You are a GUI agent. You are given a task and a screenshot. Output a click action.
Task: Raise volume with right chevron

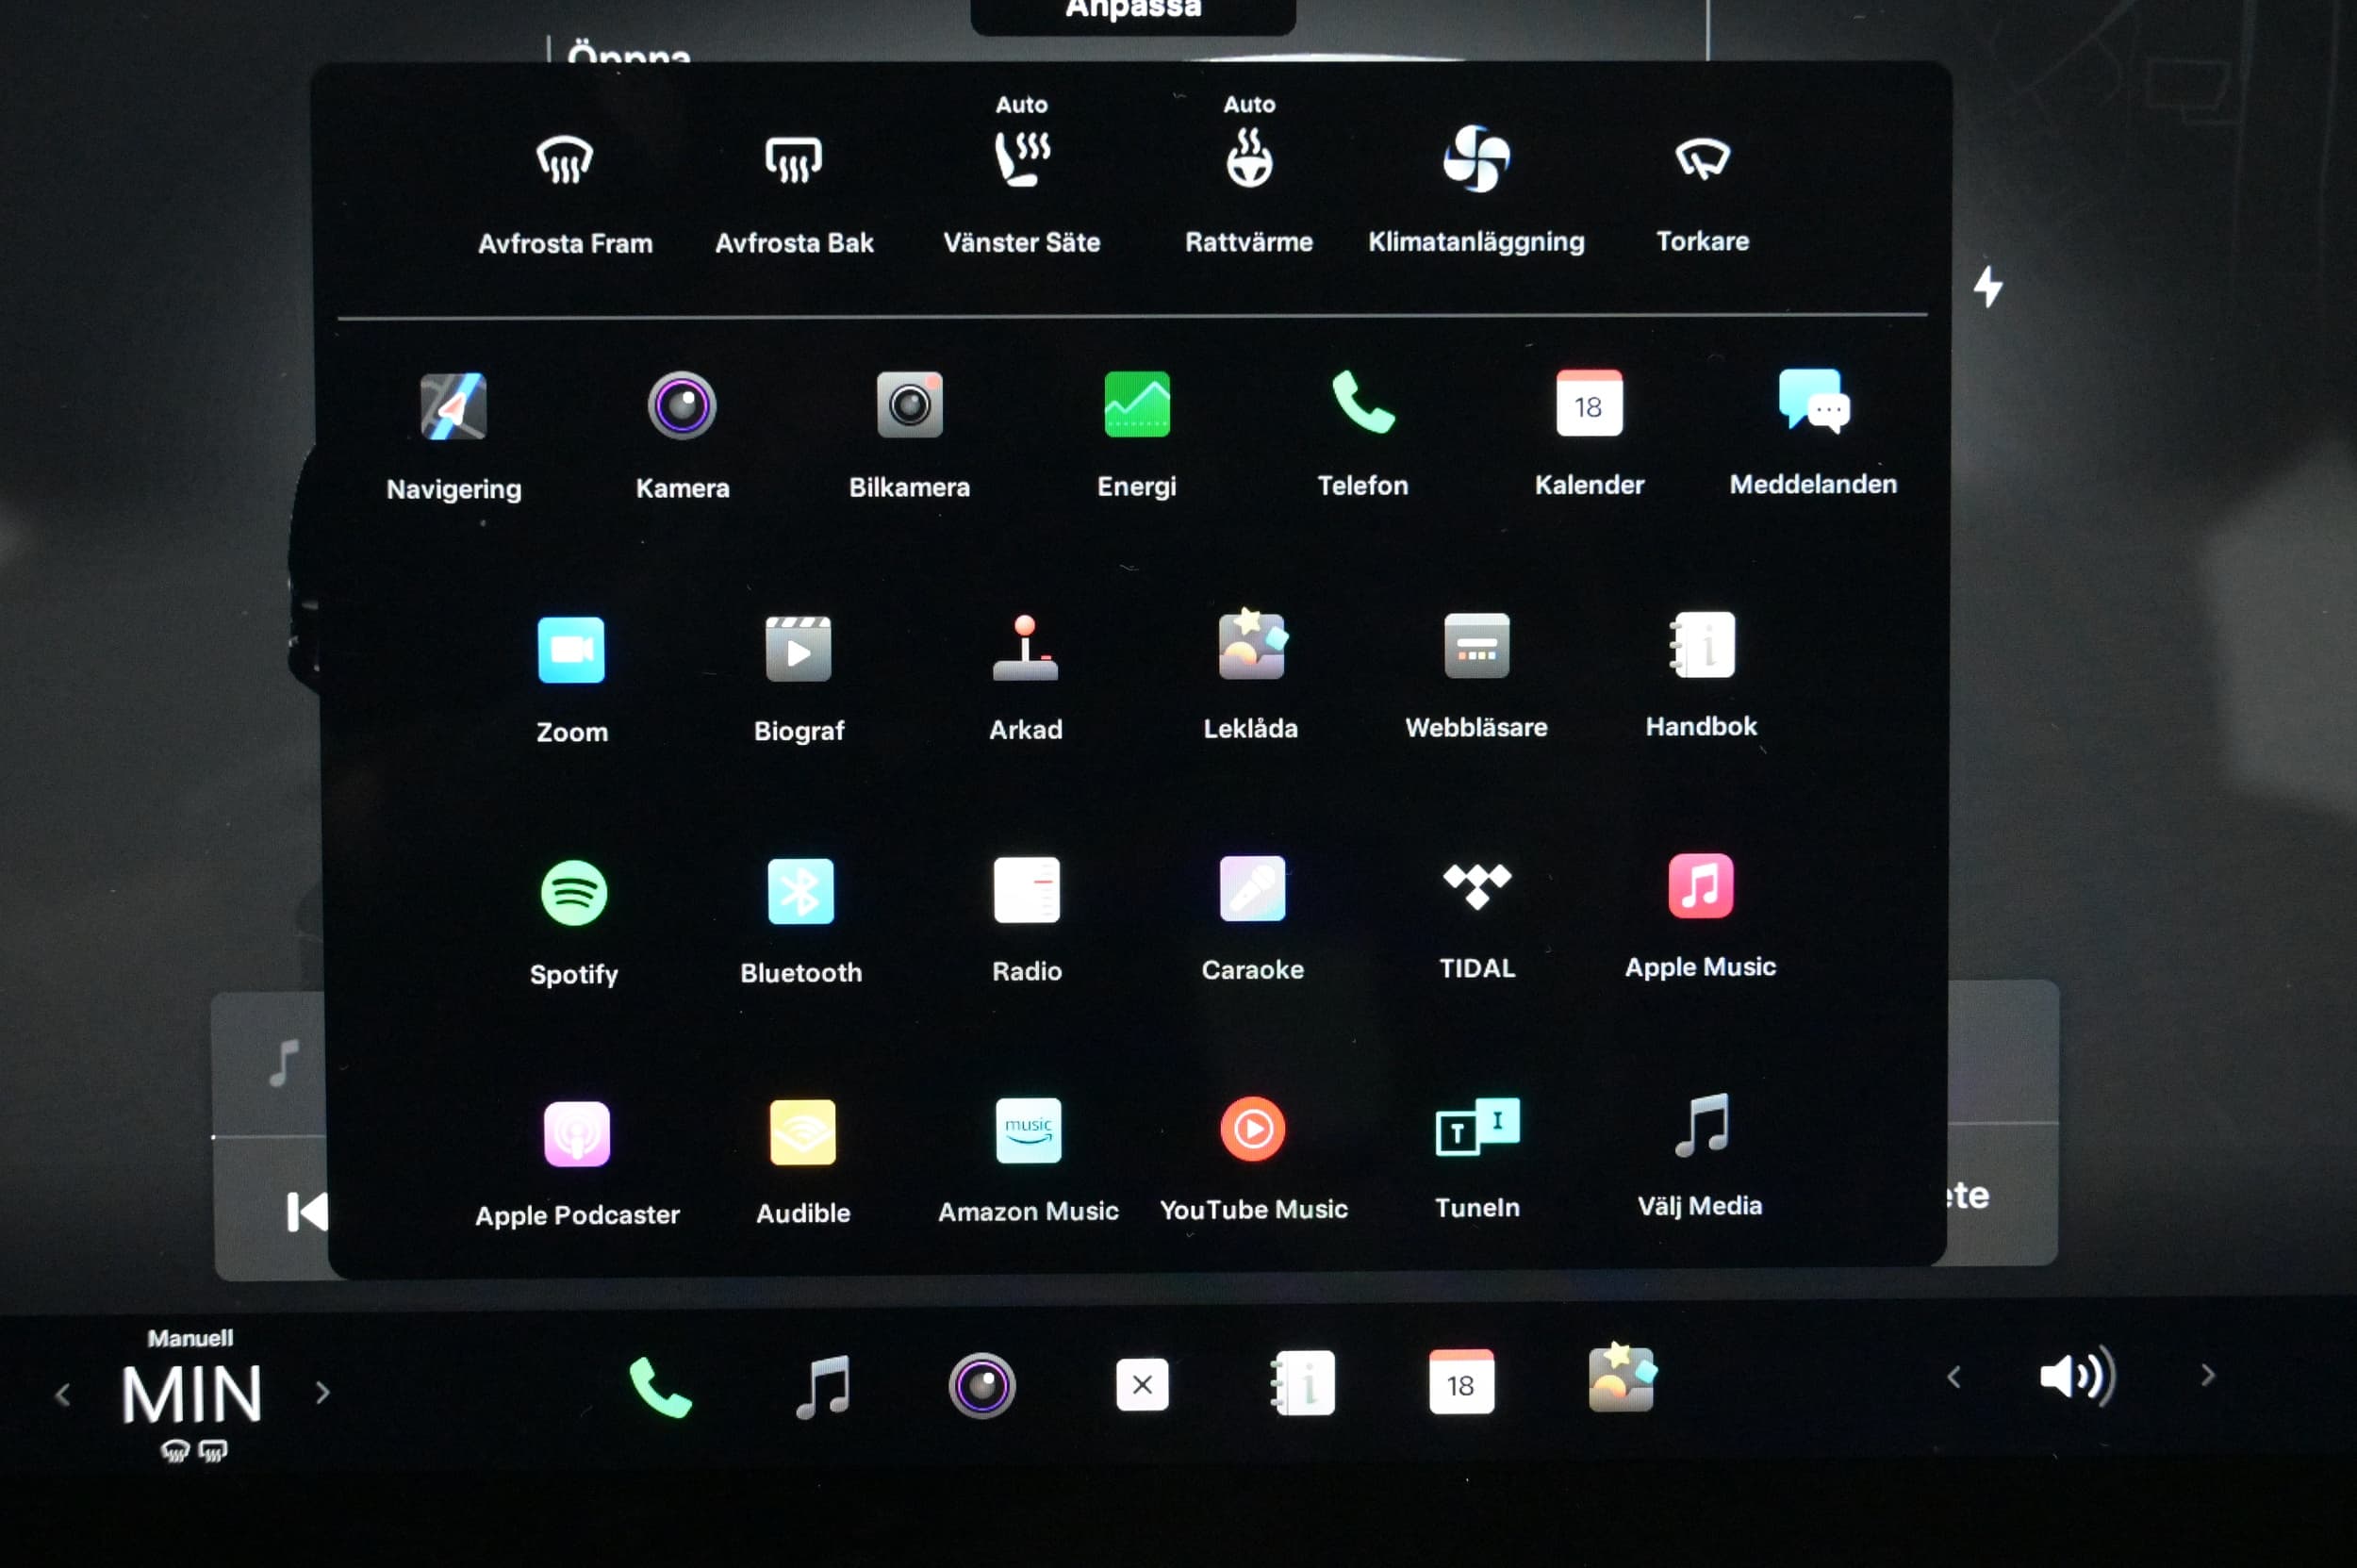(x=2208, y=1376)
